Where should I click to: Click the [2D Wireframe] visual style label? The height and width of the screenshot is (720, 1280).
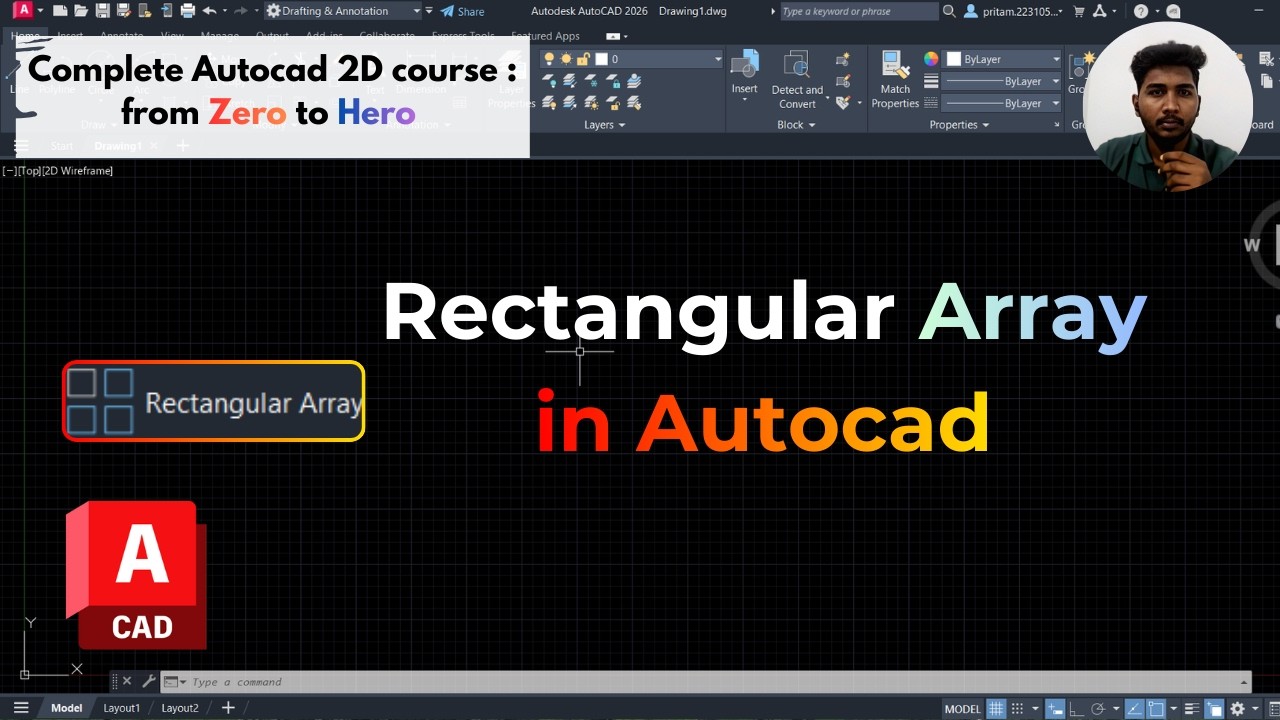[x=78, y=171]
